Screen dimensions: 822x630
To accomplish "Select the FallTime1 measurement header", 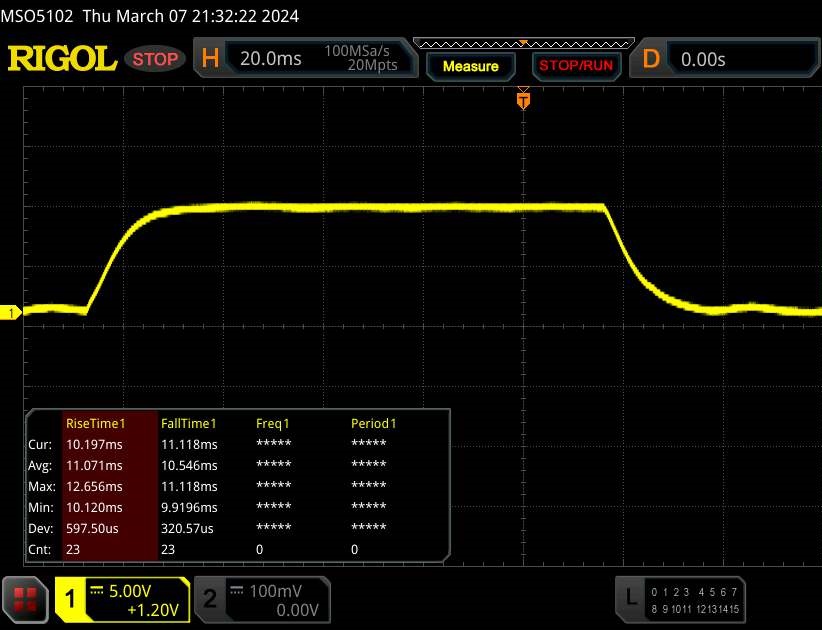I will tap(189, 423).
